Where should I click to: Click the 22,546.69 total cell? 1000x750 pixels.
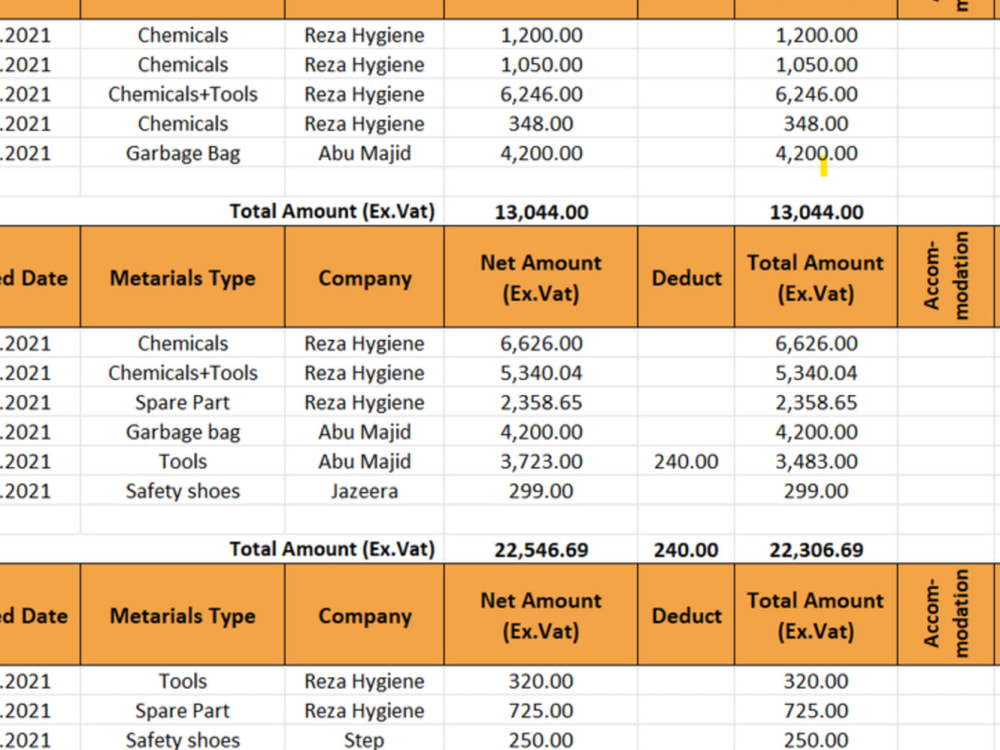pyautogui.click(x=541, y=550)
